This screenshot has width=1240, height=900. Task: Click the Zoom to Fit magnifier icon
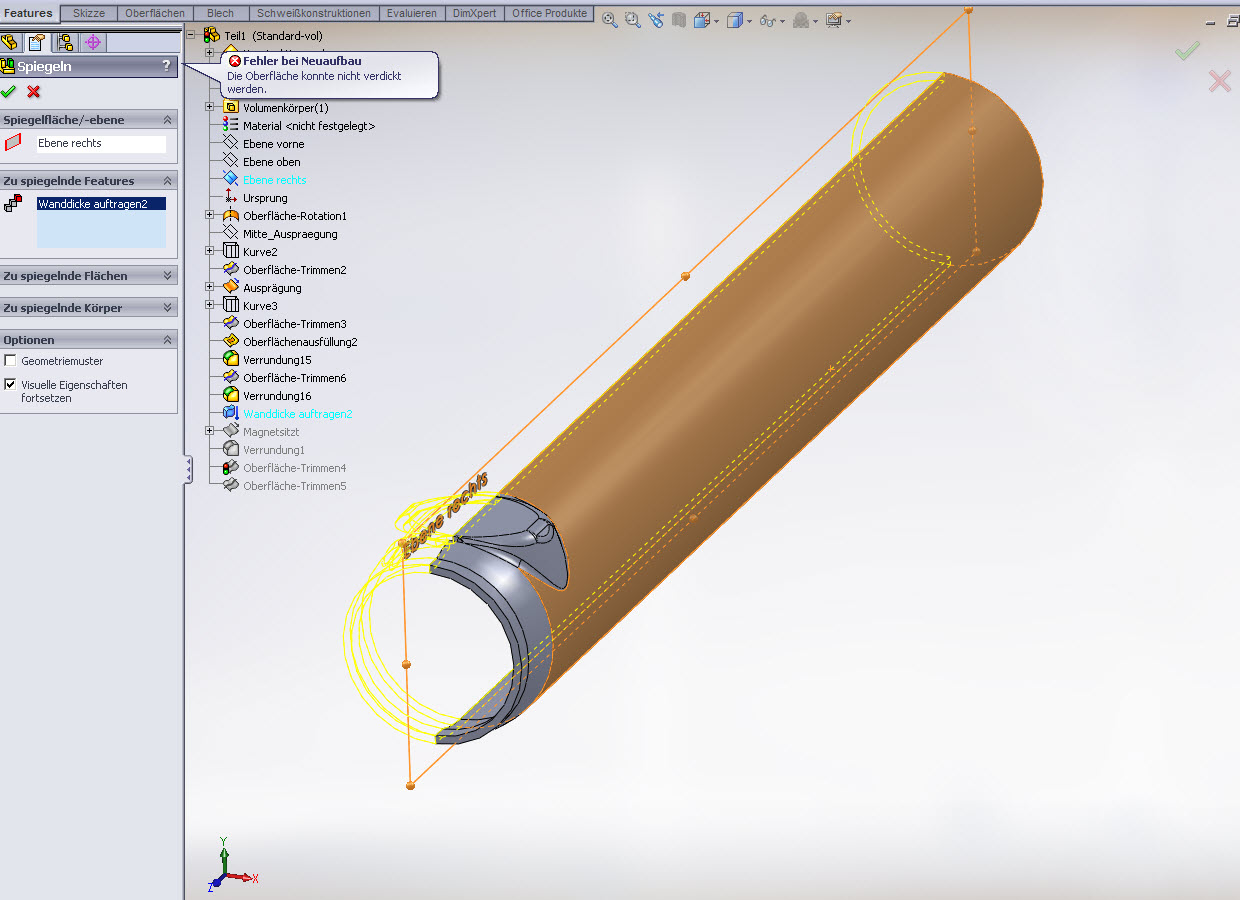(x=609, y=20)
